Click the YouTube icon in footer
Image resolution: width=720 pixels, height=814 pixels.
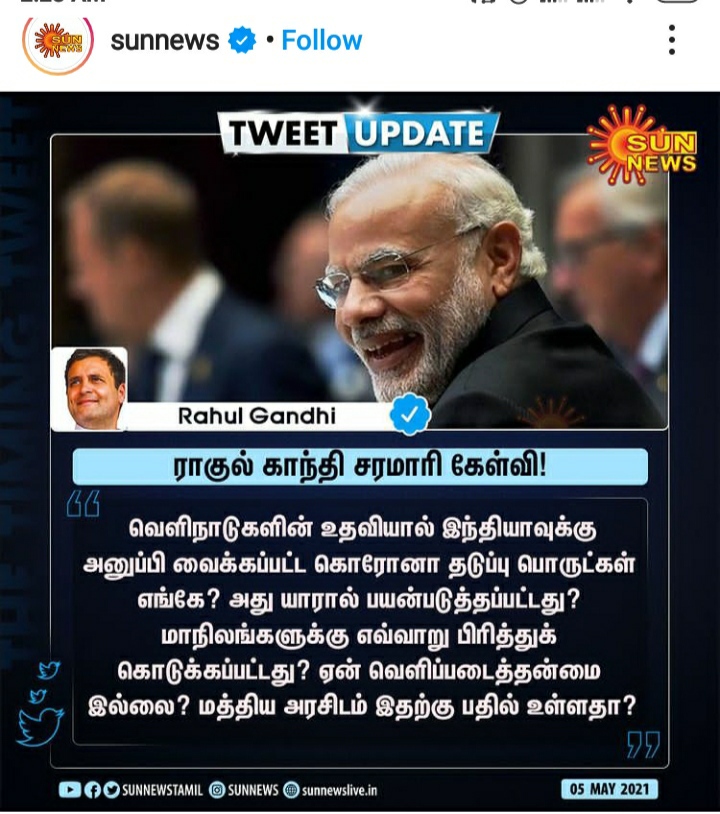click(x=70, y=790)
